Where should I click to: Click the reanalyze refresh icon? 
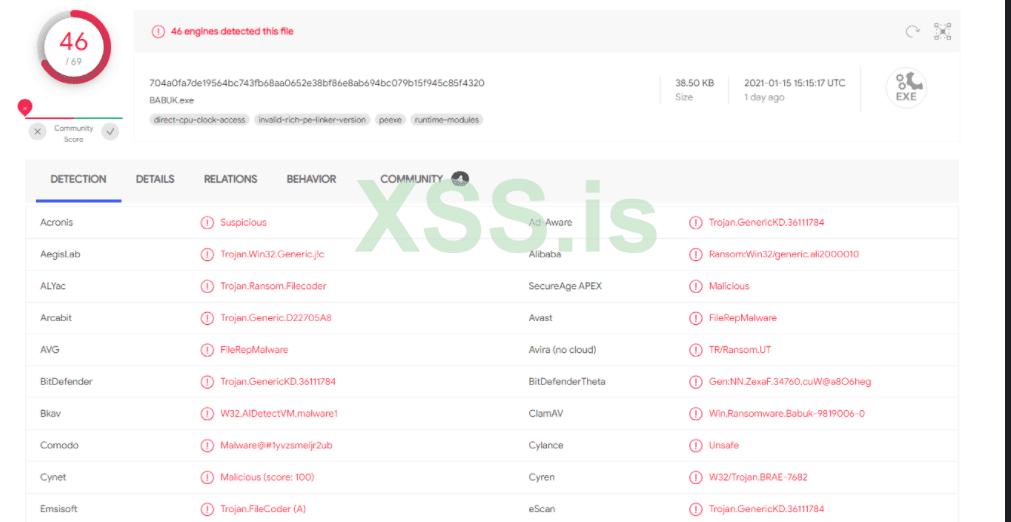point(912,31)
